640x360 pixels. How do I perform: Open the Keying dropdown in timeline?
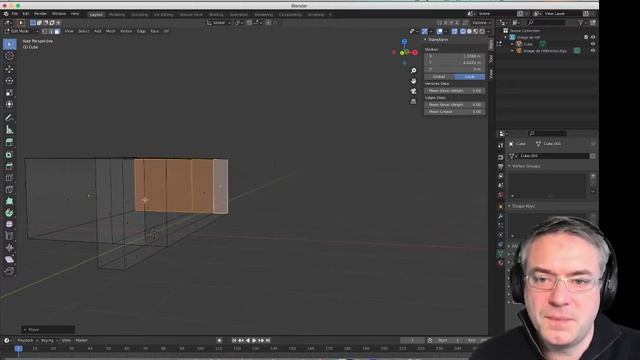click(x=49, y=340)
